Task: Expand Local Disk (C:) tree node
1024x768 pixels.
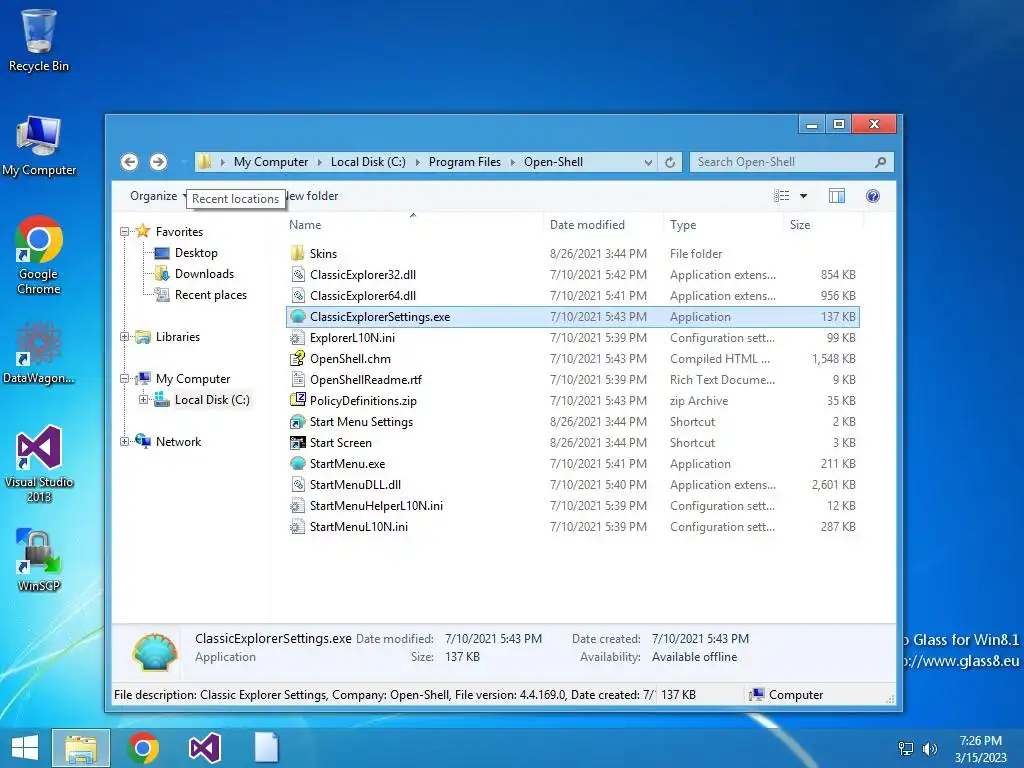Action: (x=143, y=400)
